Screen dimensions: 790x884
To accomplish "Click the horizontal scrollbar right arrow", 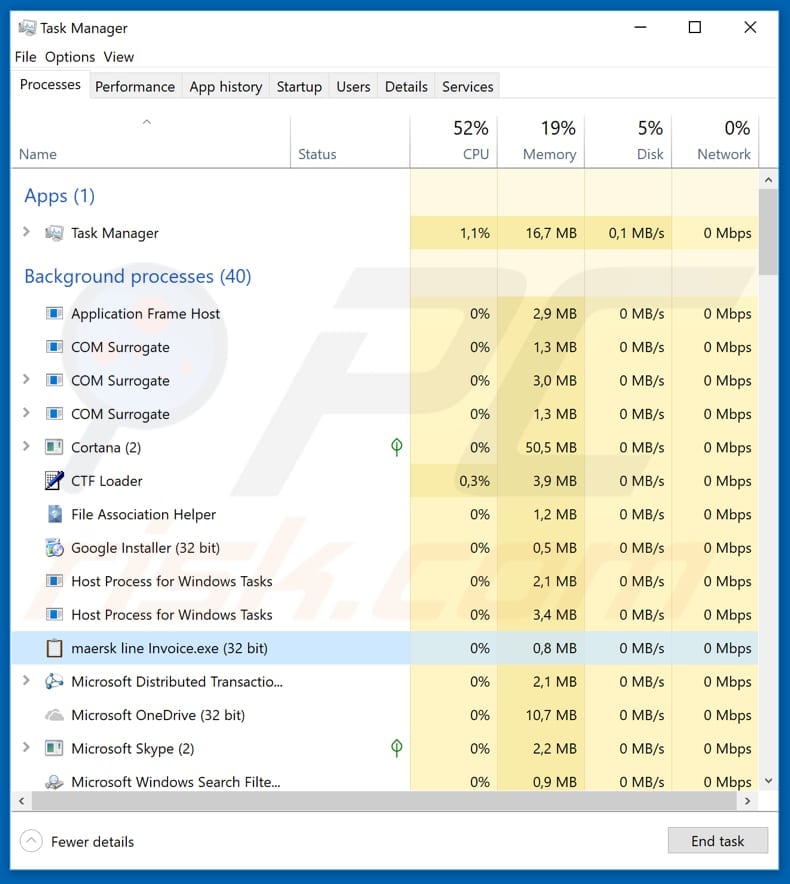I will click(748, 801).
